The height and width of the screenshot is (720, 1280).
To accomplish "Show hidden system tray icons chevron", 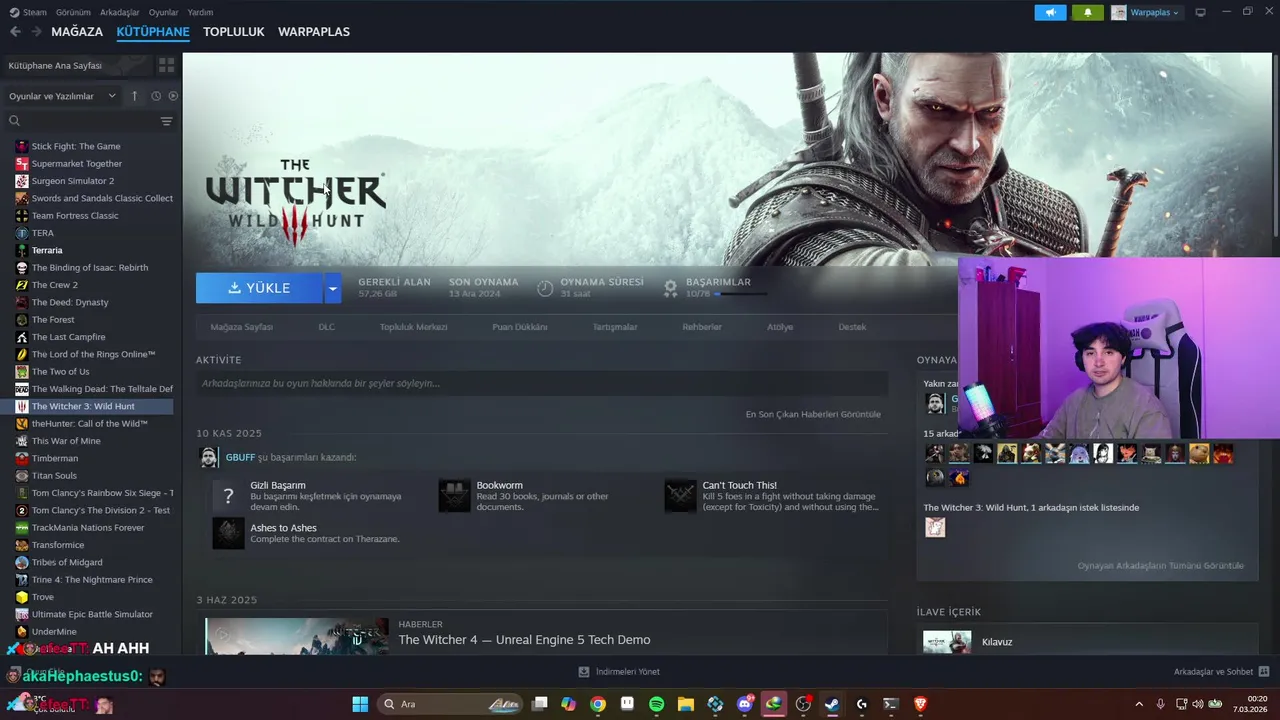I will click(1139, 704).
